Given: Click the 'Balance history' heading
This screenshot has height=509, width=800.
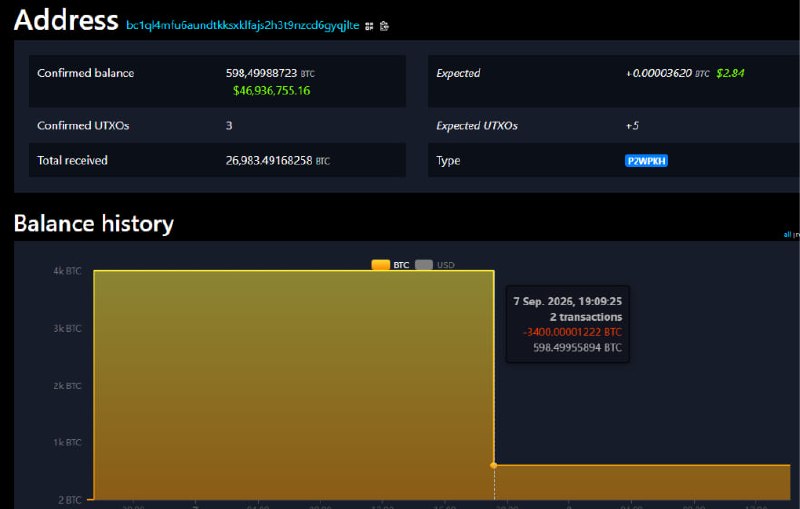Looking at the screenshot, I should (94, 223).
